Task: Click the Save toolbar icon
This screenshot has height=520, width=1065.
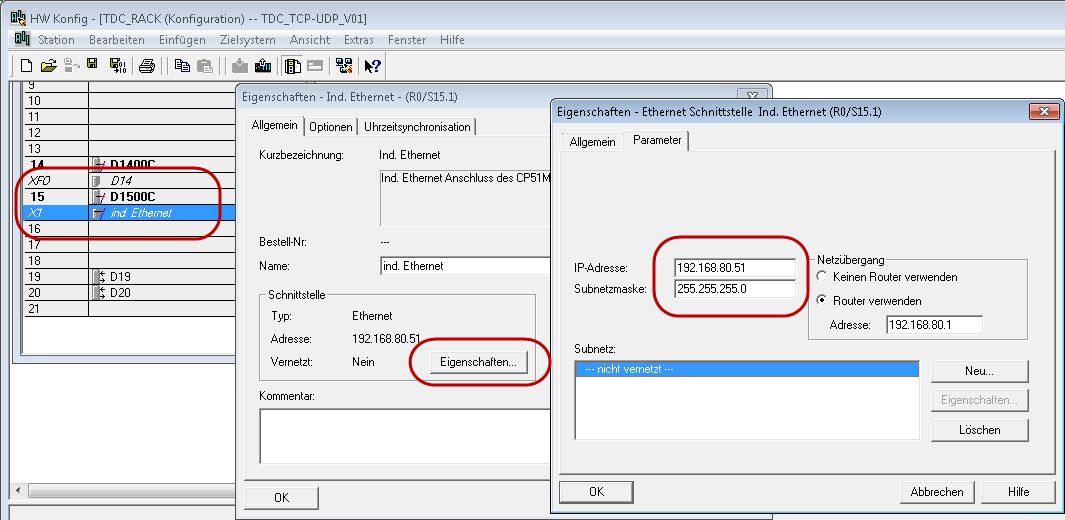Action: tap(92, 66)
